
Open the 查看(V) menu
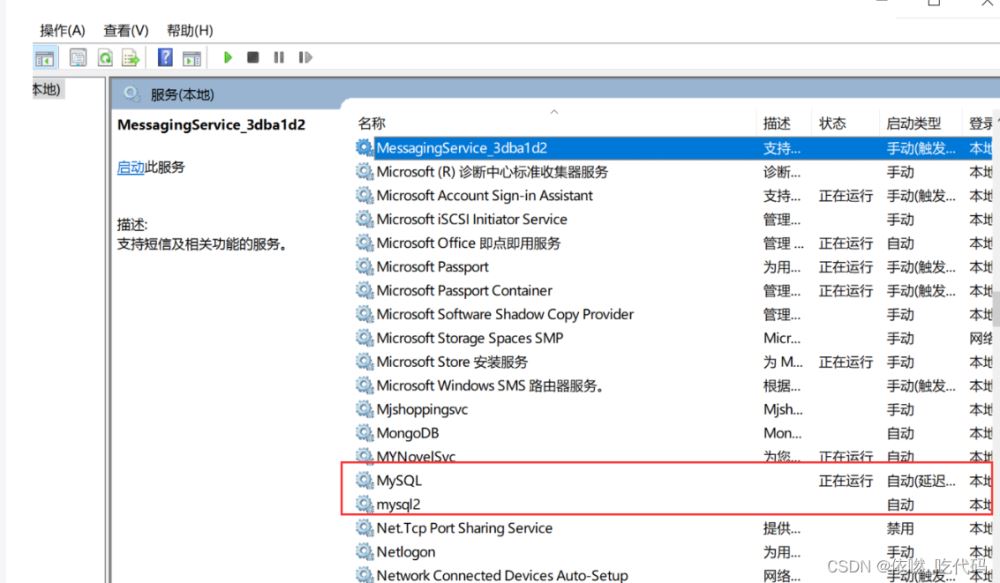126,31
